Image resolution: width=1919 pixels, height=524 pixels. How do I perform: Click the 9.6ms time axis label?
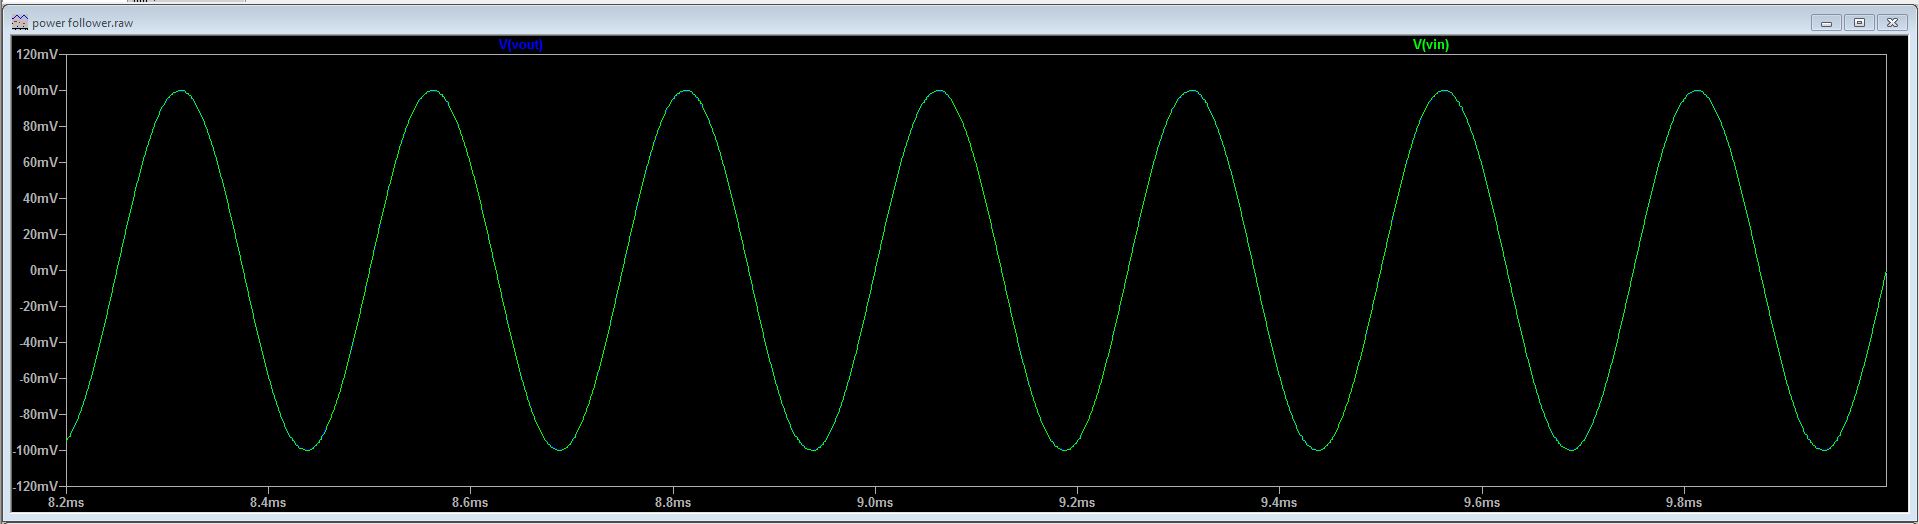1482,502
